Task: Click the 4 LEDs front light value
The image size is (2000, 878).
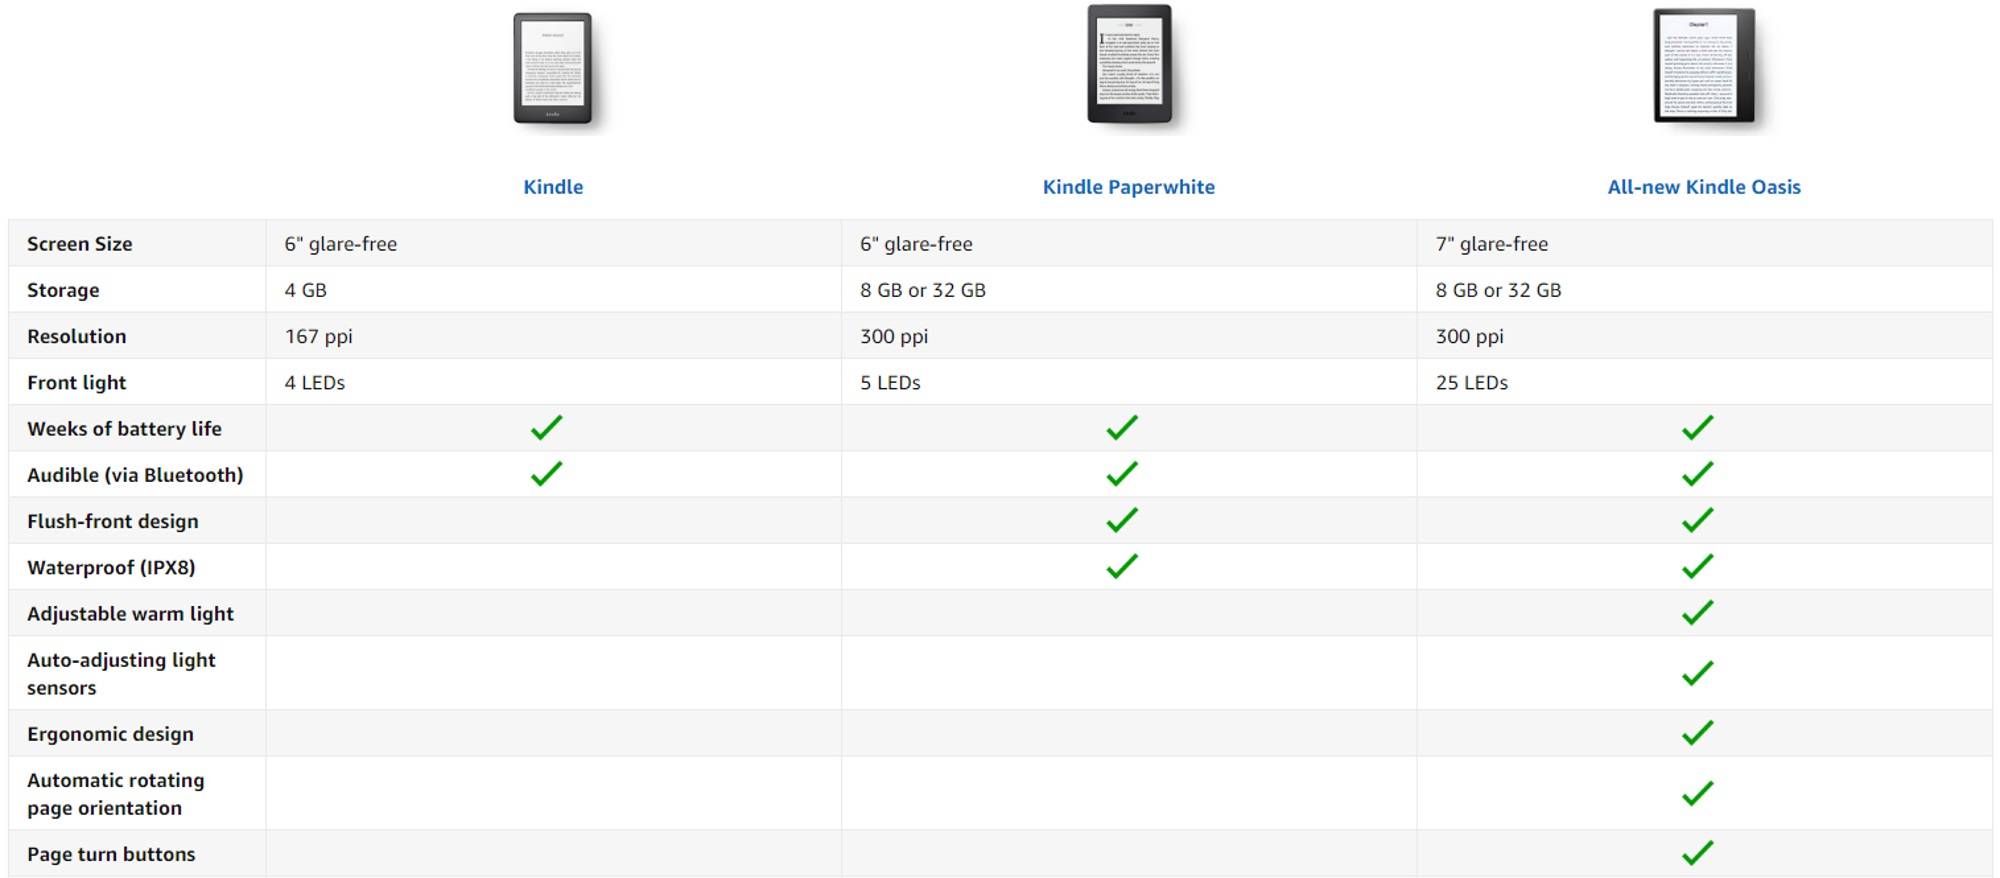Action: [x=315, y=383]
